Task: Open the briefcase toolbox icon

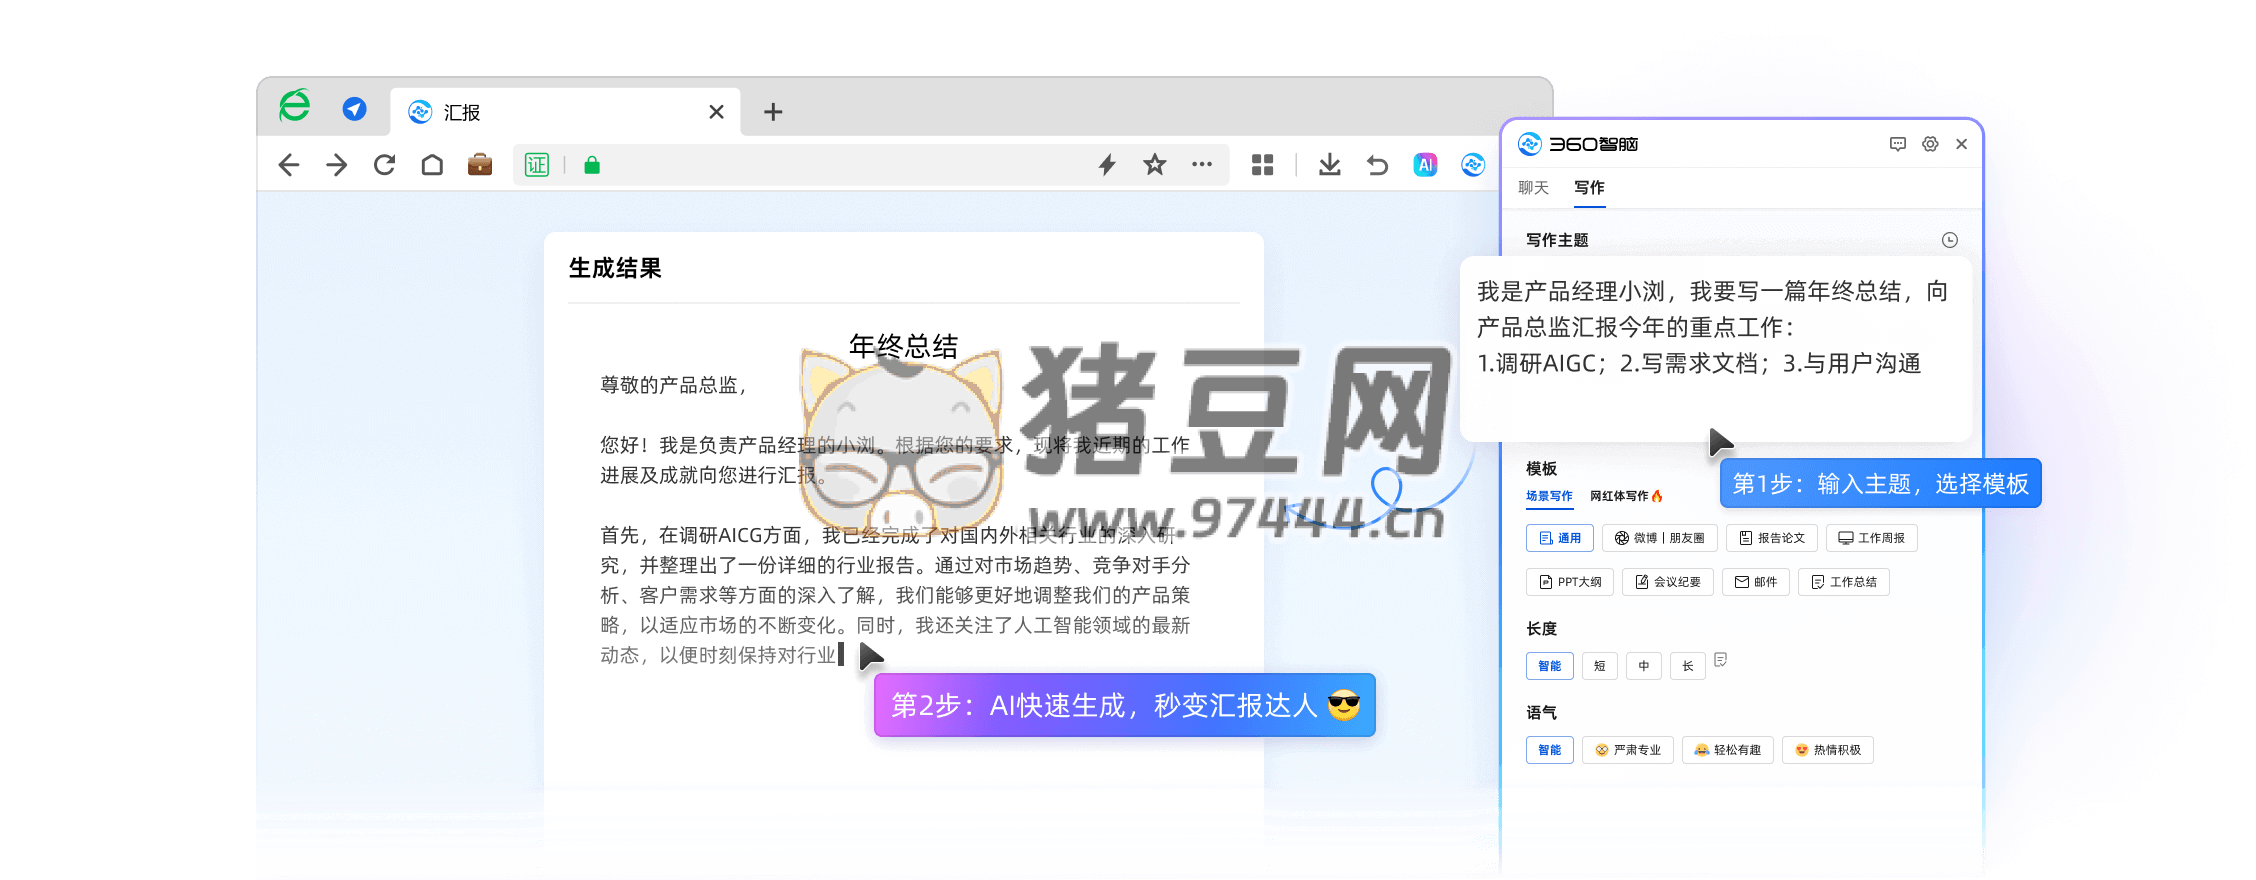Action: [x=480, y=165]
